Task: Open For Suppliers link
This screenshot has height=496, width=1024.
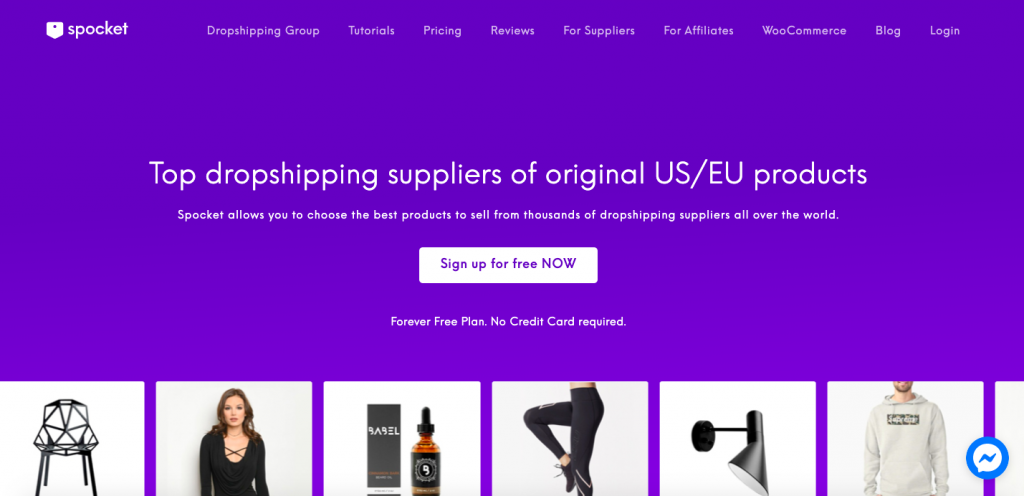Action: point(599,31)
